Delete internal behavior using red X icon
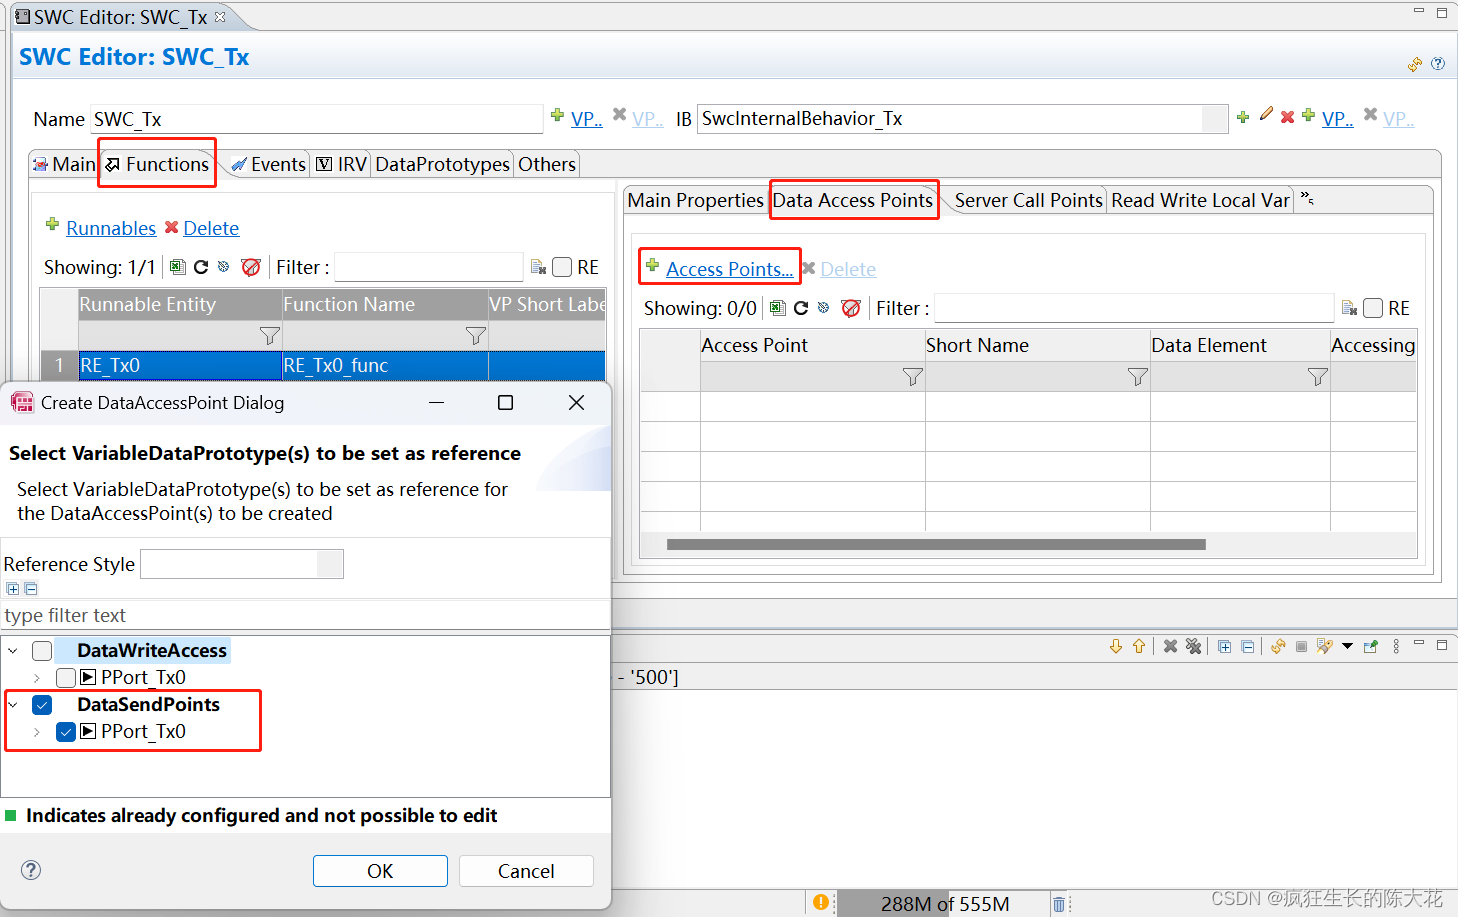 1288,116
